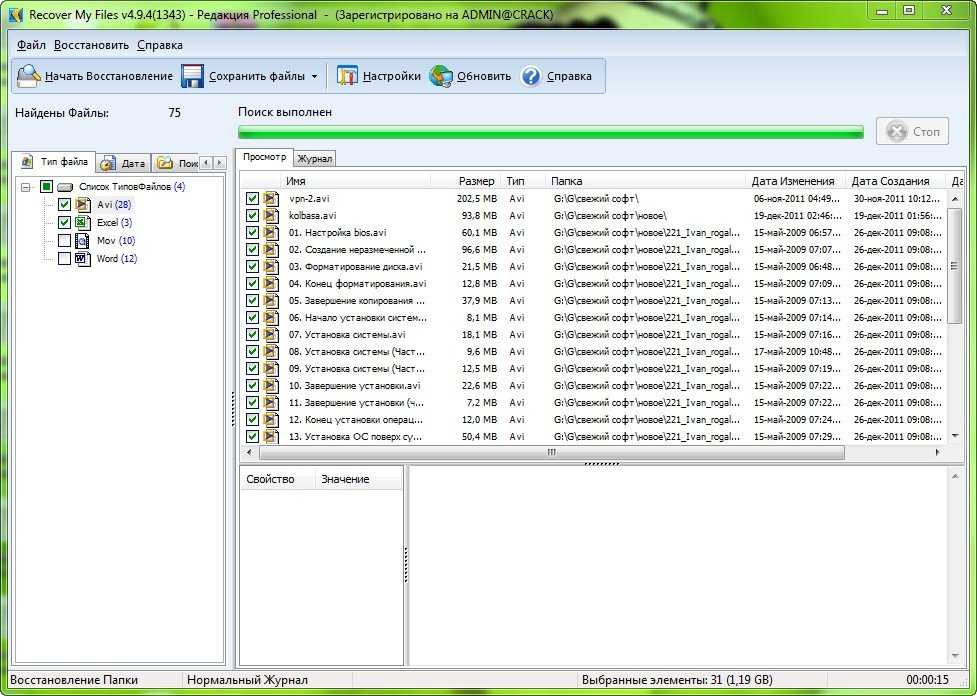Click the file list scroll-down arrow
The width and height of the screenshot is (977, 696).
click(955, 436)
